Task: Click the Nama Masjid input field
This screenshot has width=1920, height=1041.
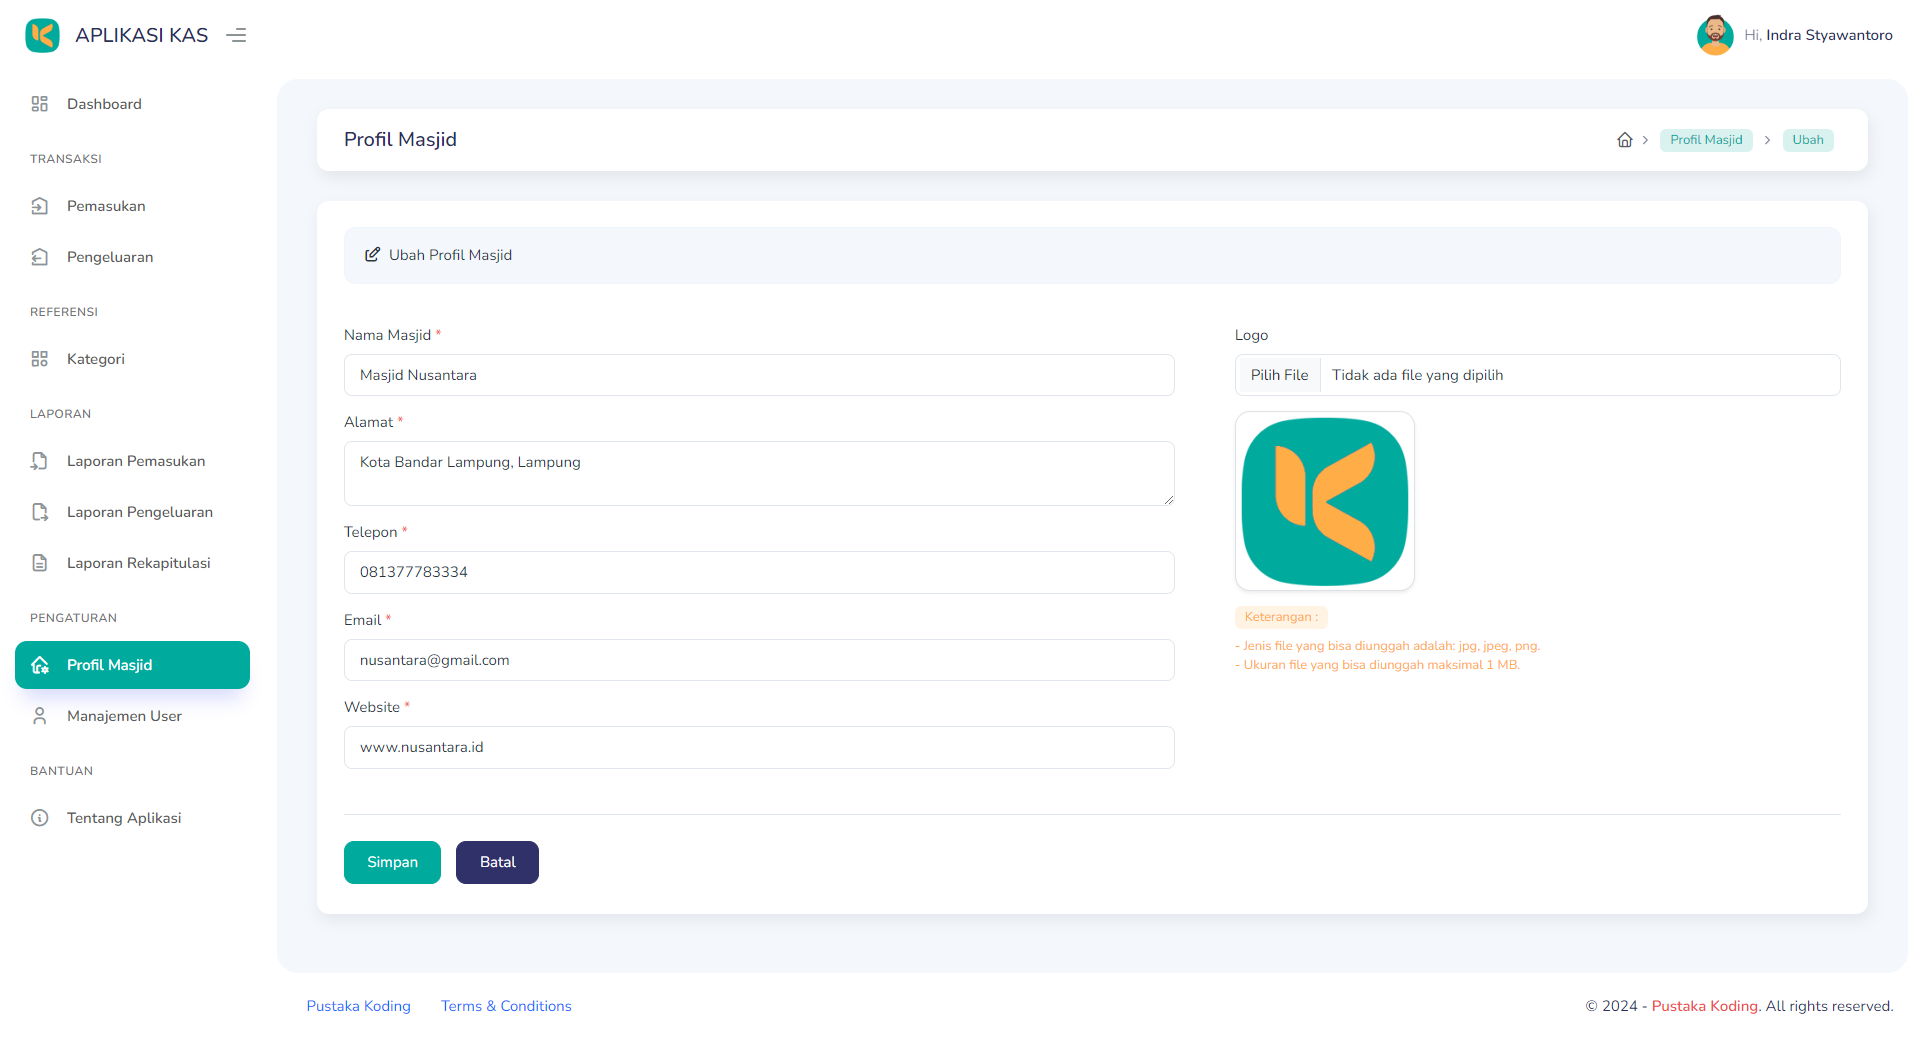Action: point(759,375)
